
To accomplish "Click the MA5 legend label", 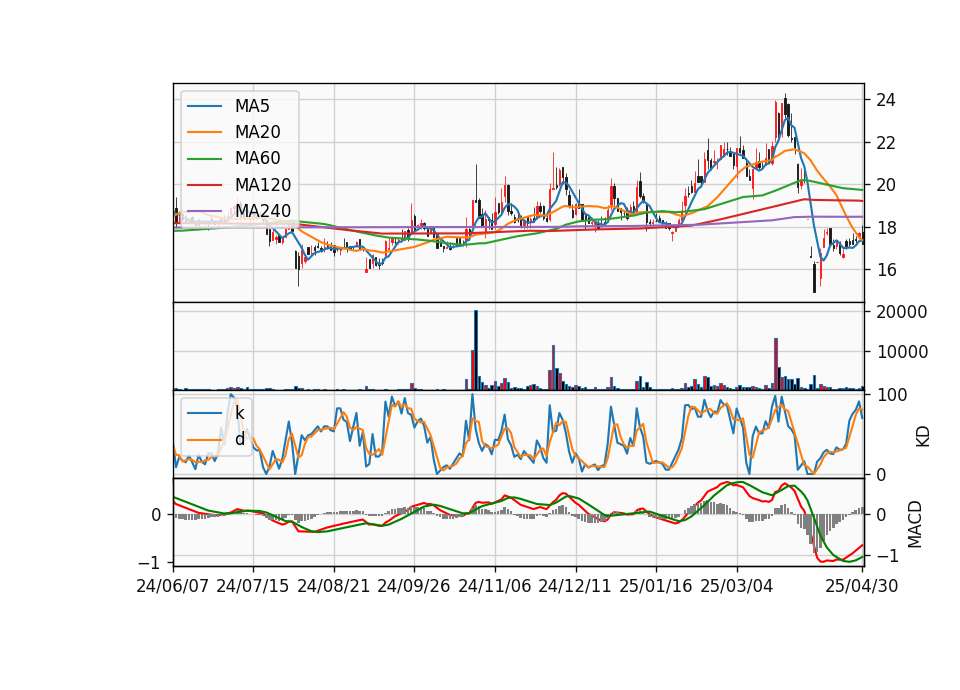I will point(252,106).
